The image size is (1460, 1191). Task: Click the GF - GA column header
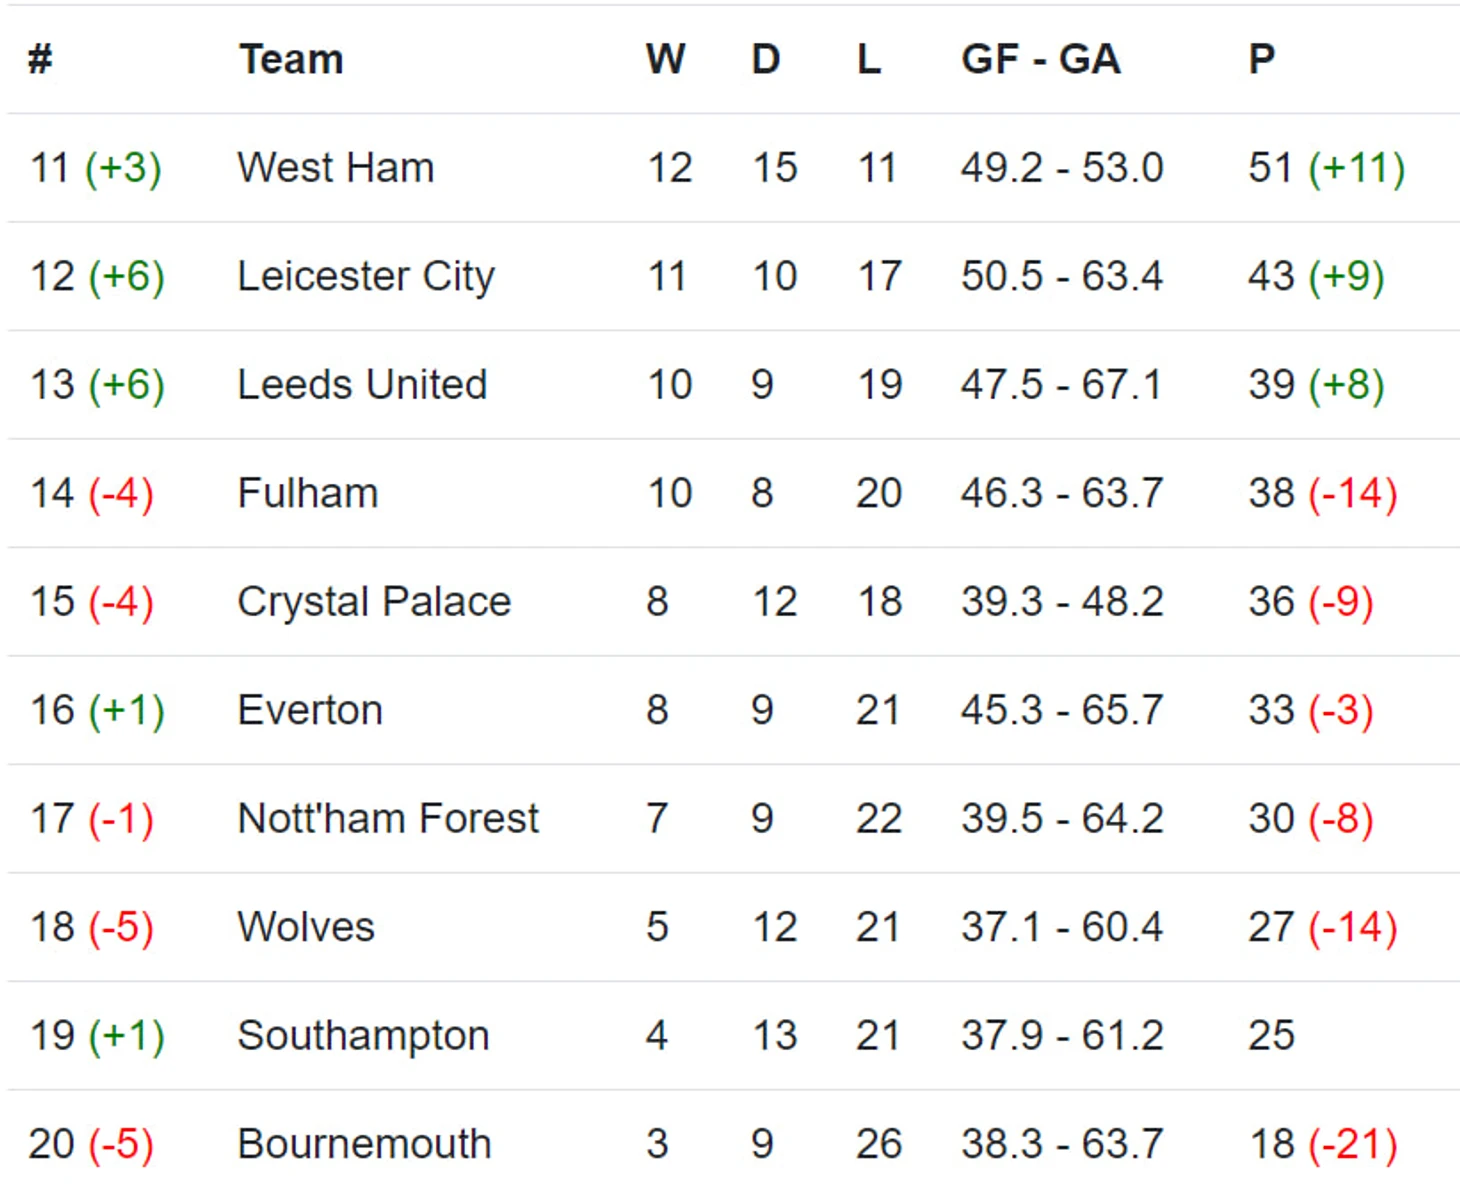coord(1041,59)
